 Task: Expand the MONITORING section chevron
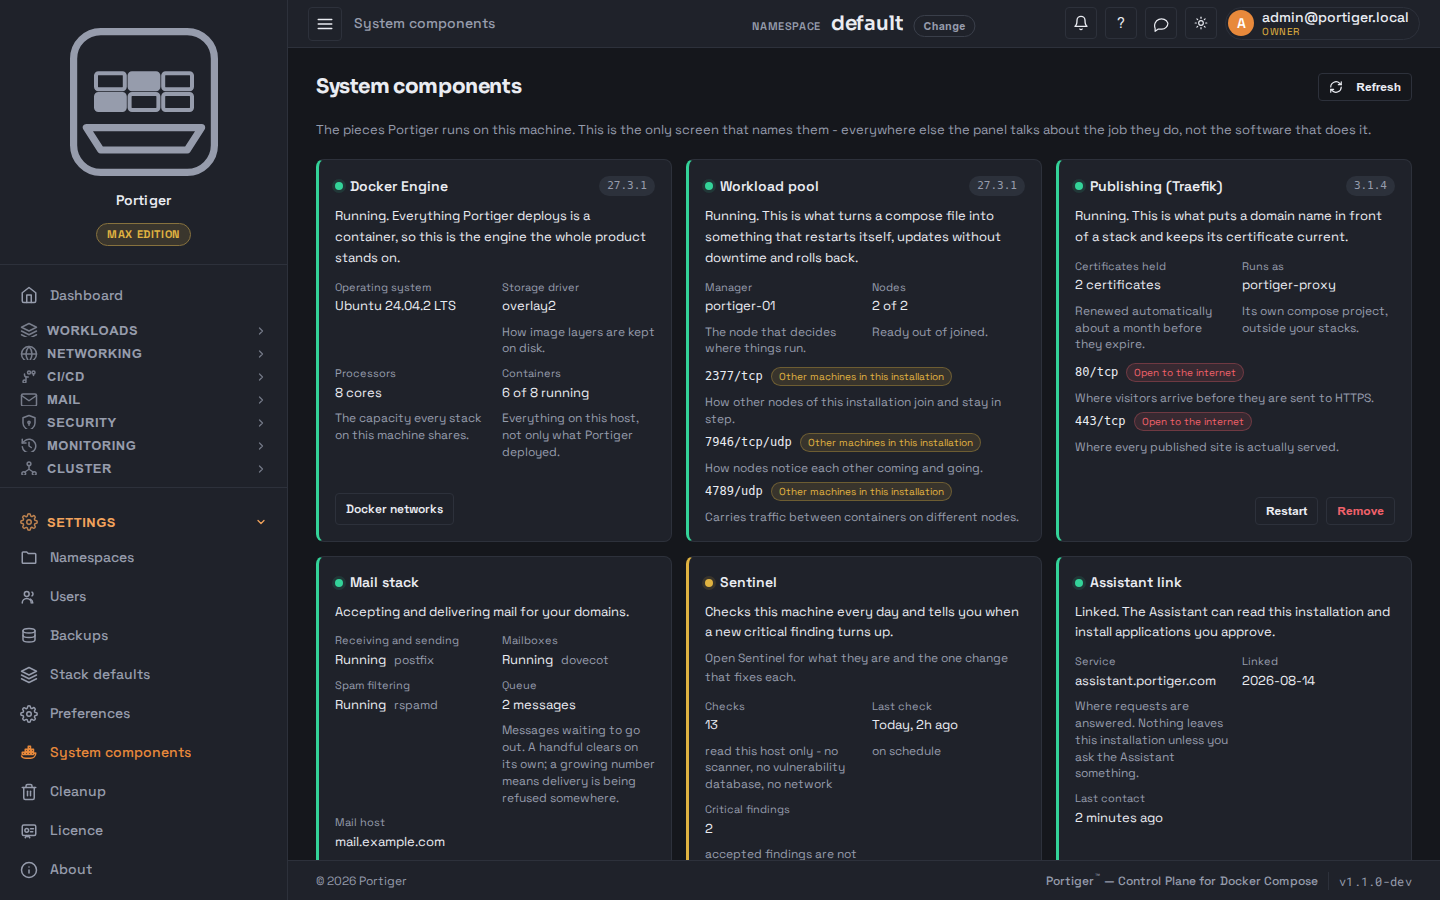(261, 445)
